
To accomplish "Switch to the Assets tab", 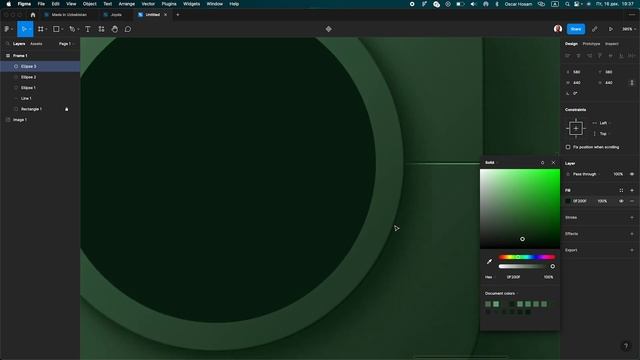I will [x=36, y=44].
